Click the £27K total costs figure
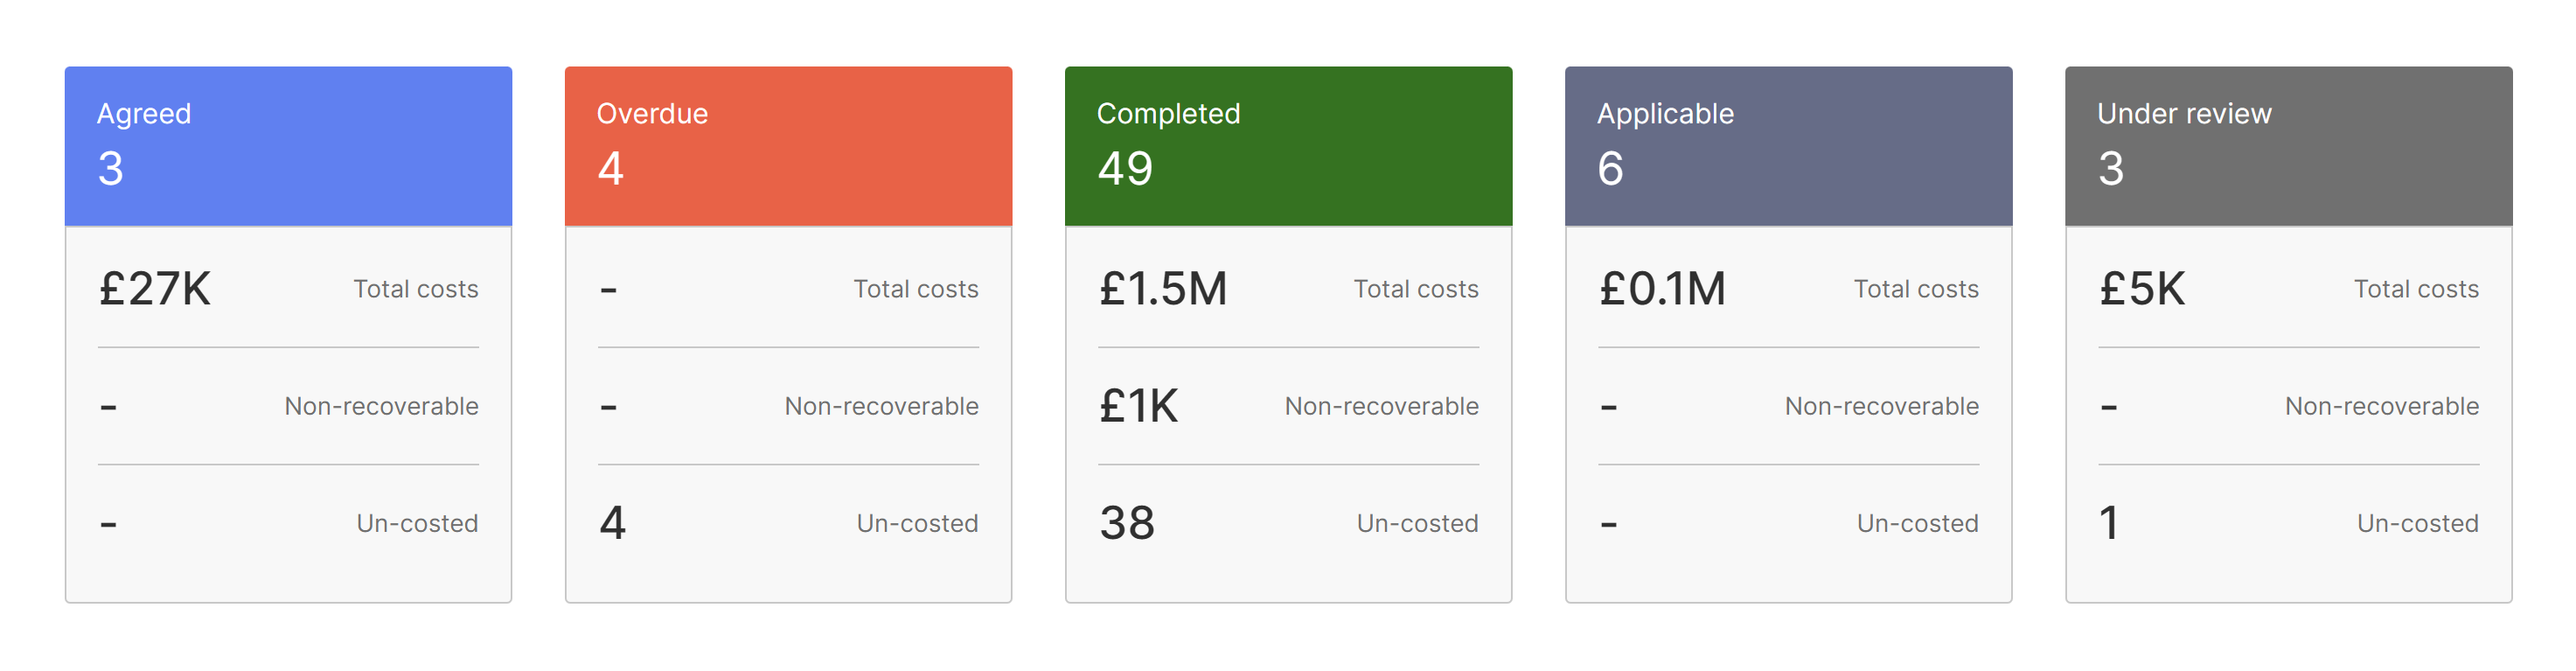Screen dimensions: 2576x671 point(155,289)
